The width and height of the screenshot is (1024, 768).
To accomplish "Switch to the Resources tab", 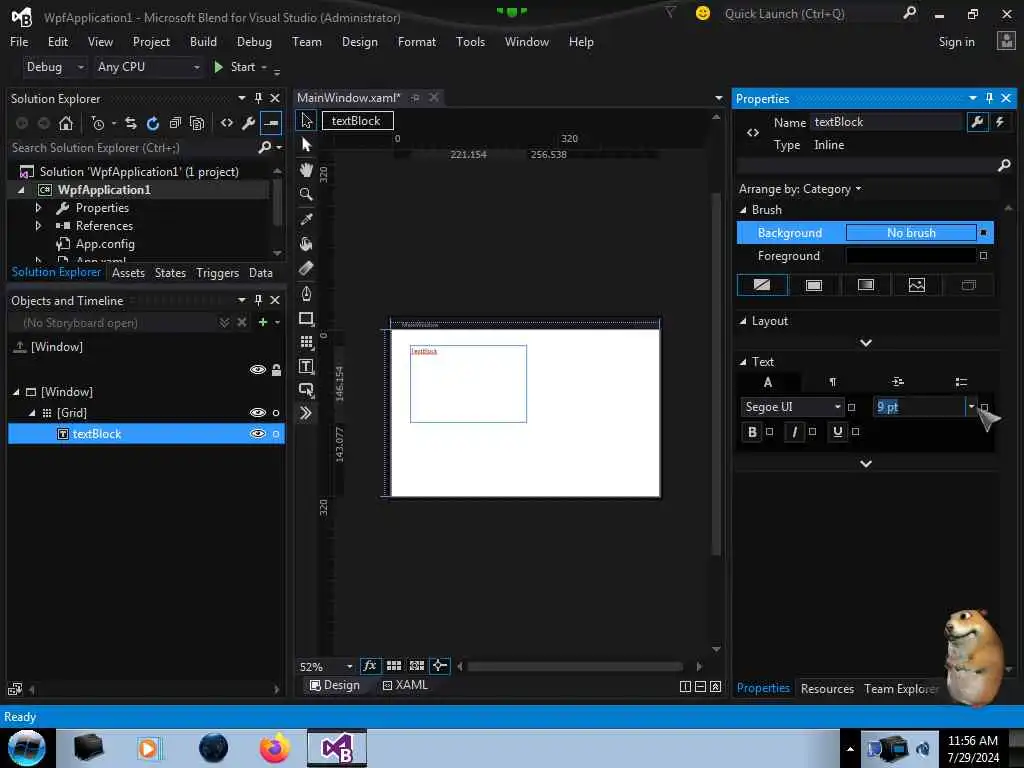I will [827, 689].
